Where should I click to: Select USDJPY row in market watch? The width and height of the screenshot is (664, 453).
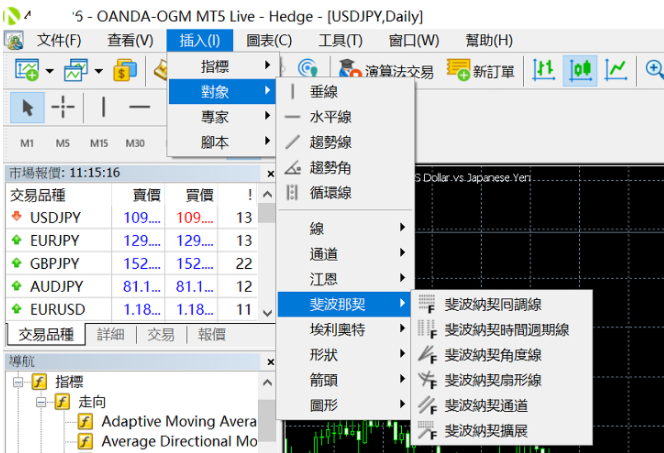click(132, 218)
